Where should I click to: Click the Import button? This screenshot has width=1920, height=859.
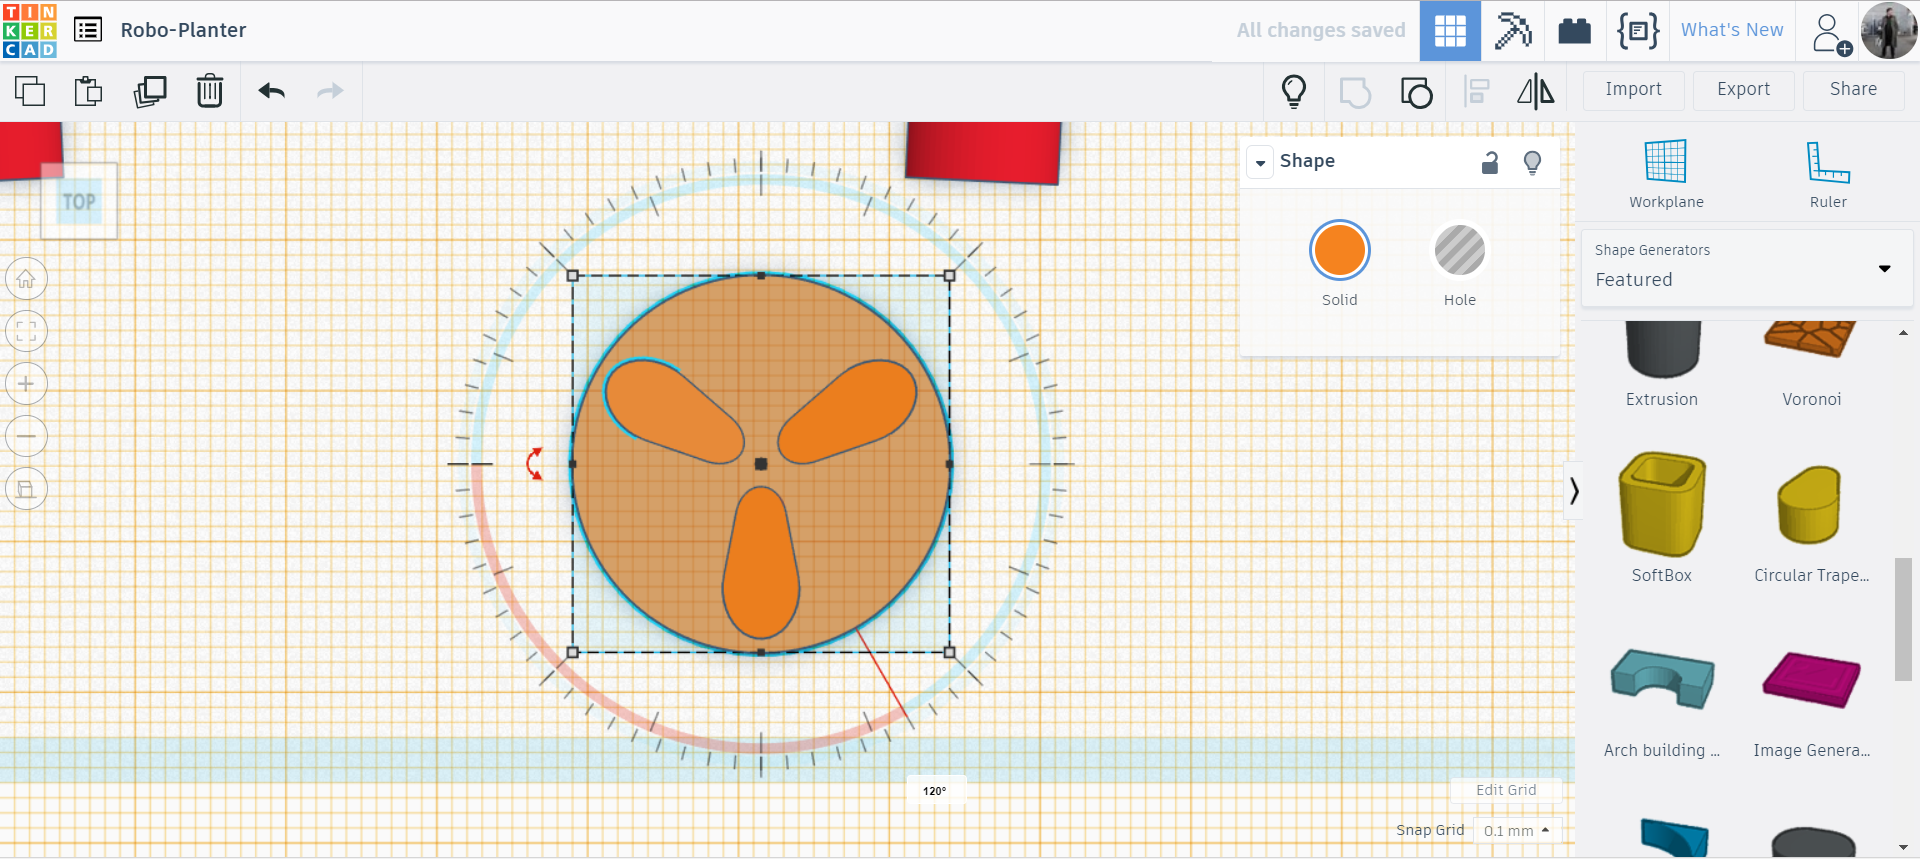tap(1633, 90)
